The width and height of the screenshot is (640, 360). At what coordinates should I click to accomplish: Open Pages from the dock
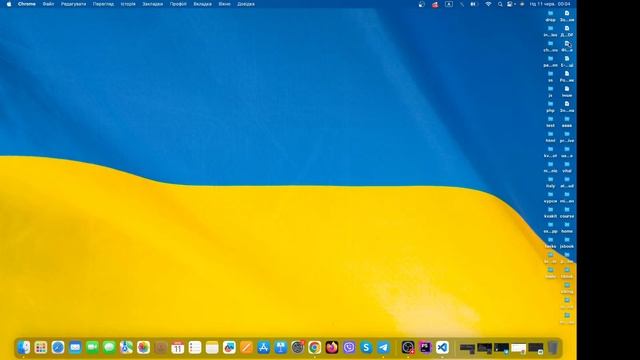[x=247, y=347]
